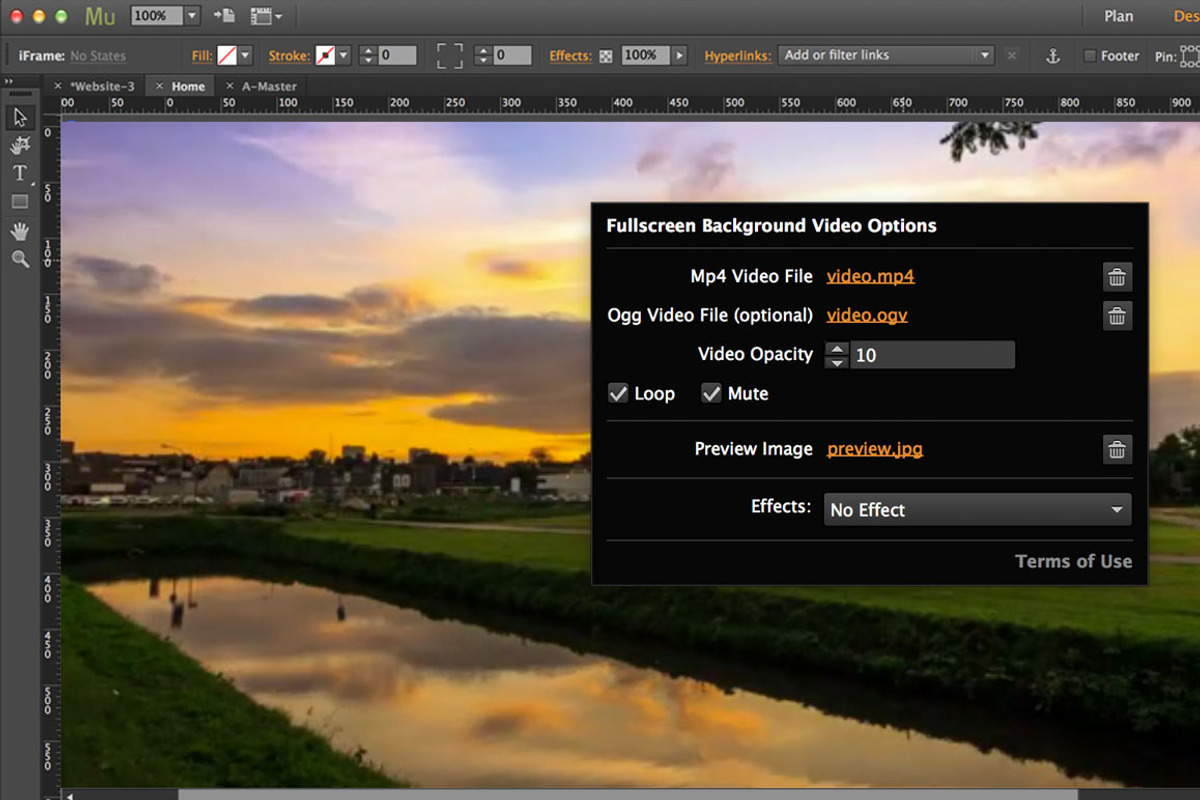Open the Plan view
1200x800 pixels.
(x=1119, y=15)
